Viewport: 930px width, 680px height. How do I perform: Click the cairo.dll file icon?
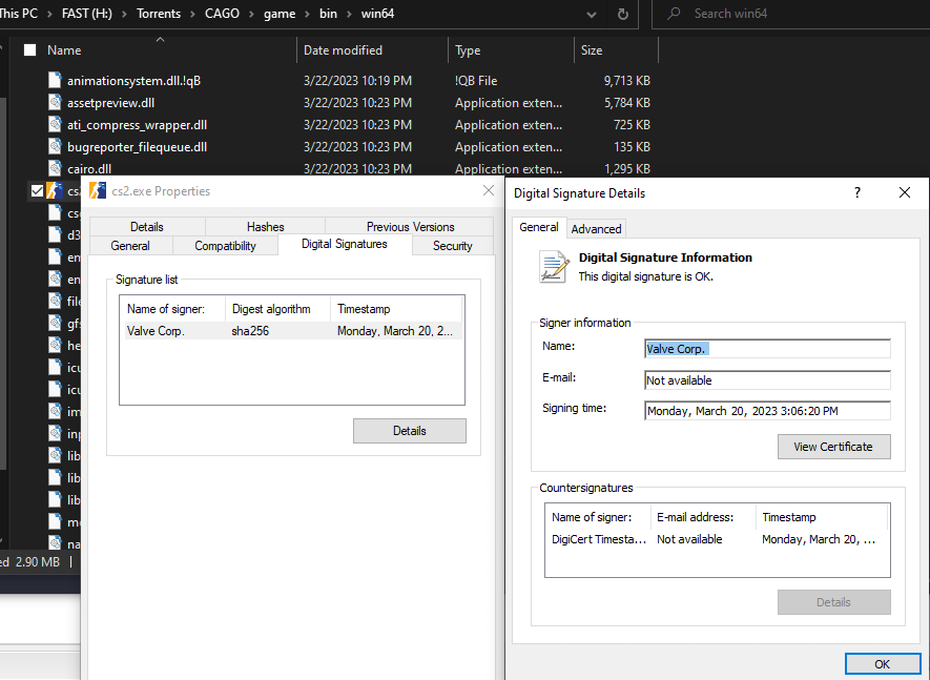coord(56,169)
